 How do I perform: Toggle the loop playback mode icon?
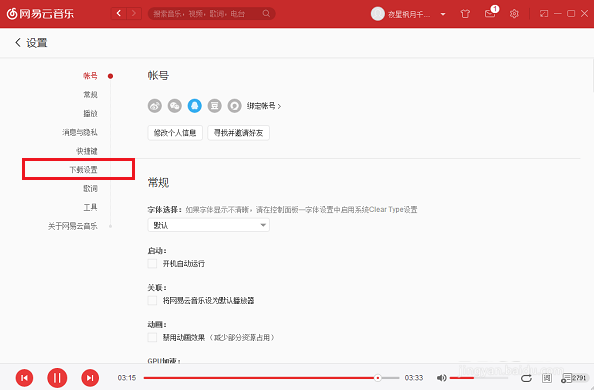click(526, 378)
